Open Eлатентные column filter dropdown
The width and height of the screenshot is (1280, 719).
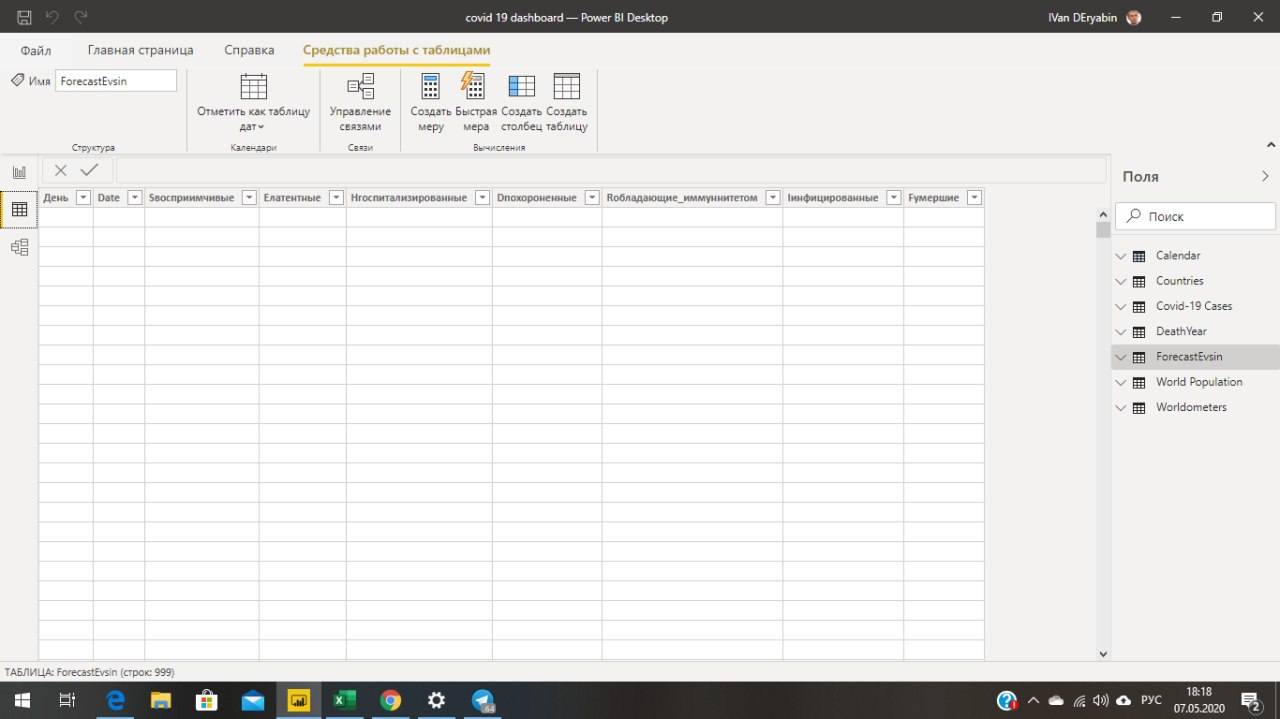[336, 198]
